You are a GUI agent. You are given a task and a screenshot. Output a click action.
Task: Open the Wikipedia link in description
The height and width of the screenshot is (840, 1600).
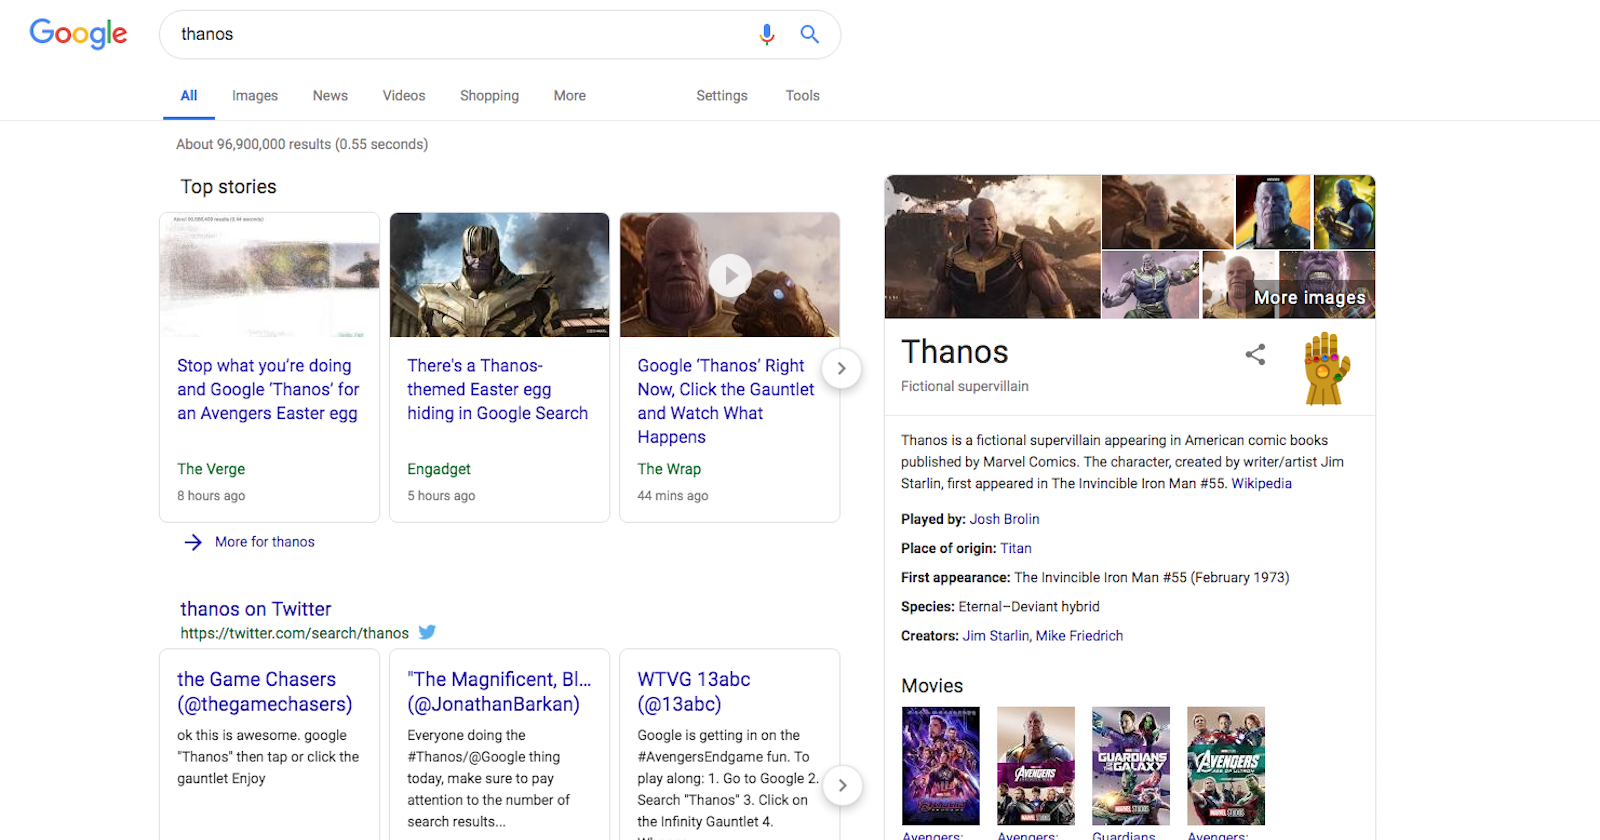pyautogui.click(x=1261, y=483)
